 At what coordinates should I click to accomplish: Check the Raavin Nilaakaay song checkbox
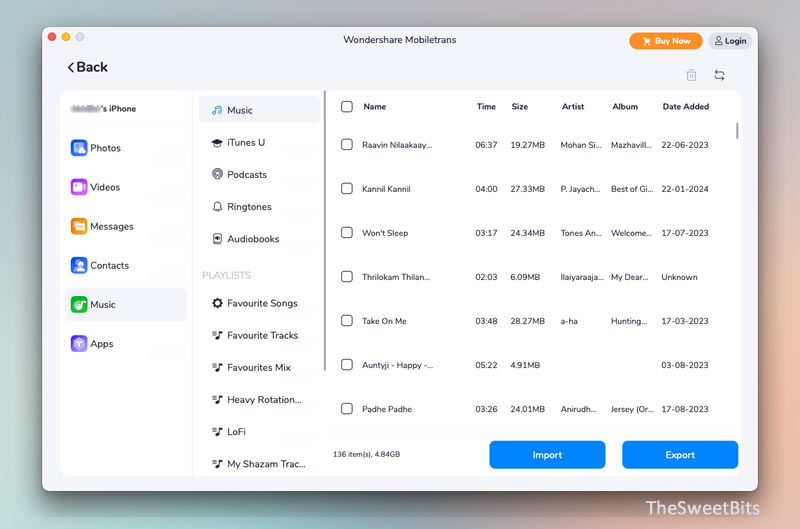click(x=347, y=144)
